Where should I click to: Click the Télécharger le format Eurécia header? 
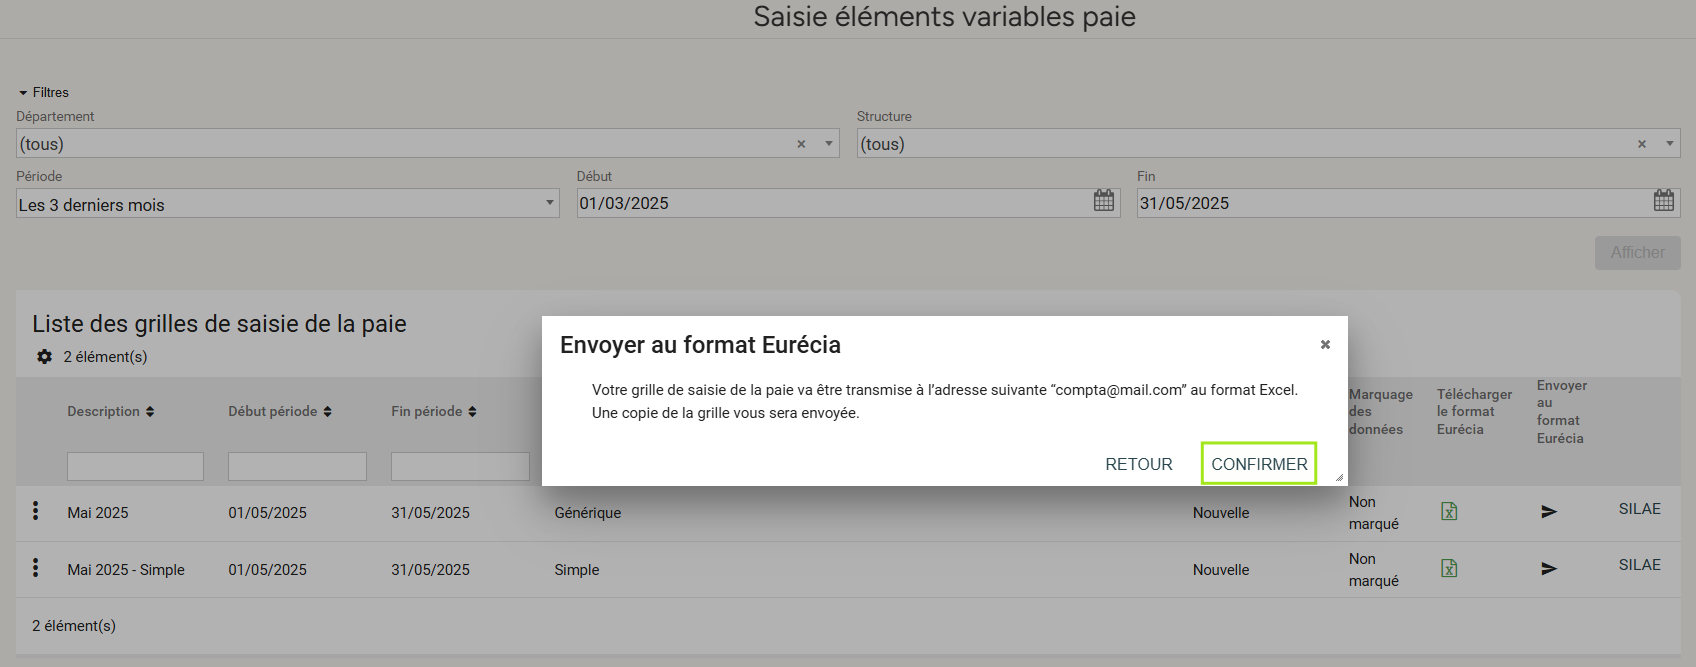pos(1474,412)
